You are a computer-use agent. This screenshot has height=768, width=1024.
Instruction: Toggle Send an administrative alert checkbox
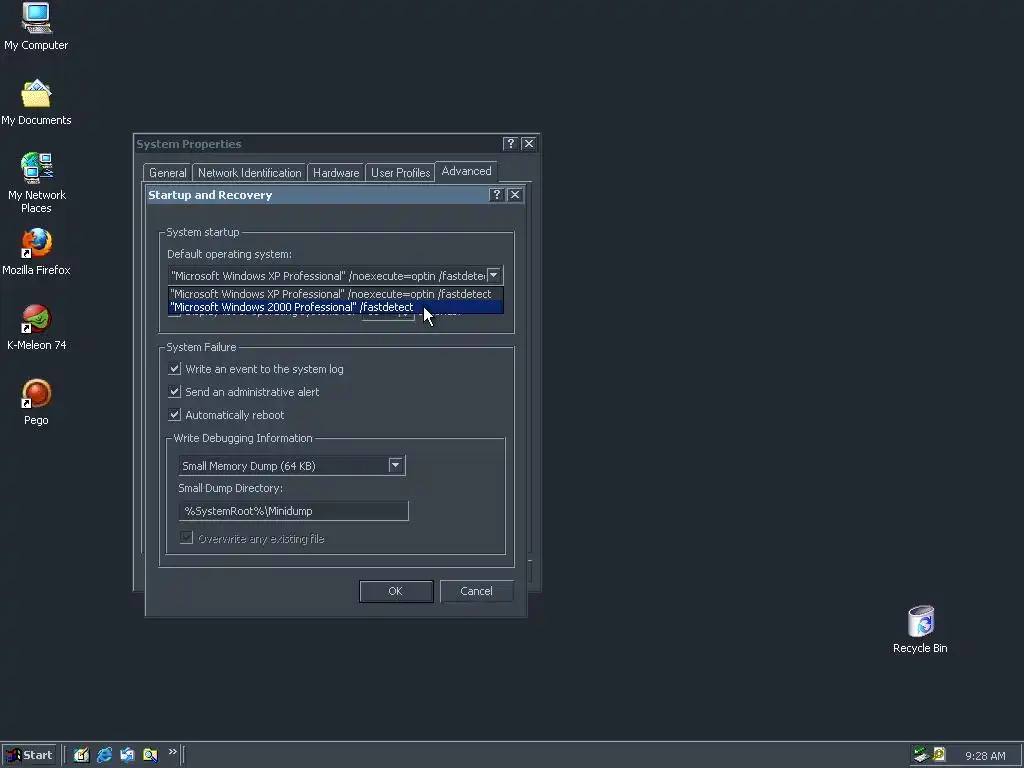[174, 392]
